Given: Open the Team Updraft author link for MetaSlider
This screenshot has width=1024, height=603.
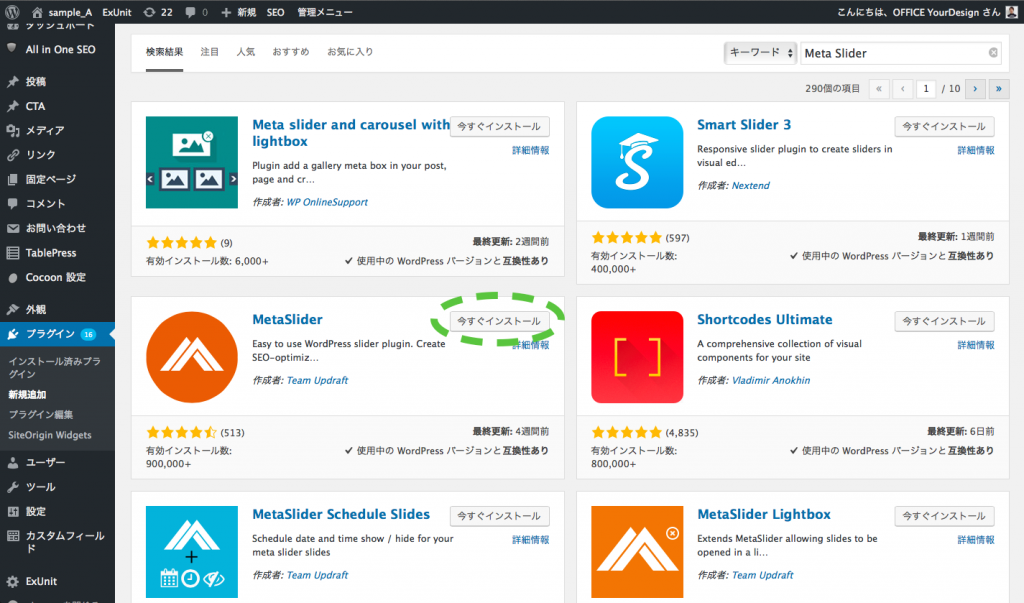Looking at the screenshot, I should (317, 380).
